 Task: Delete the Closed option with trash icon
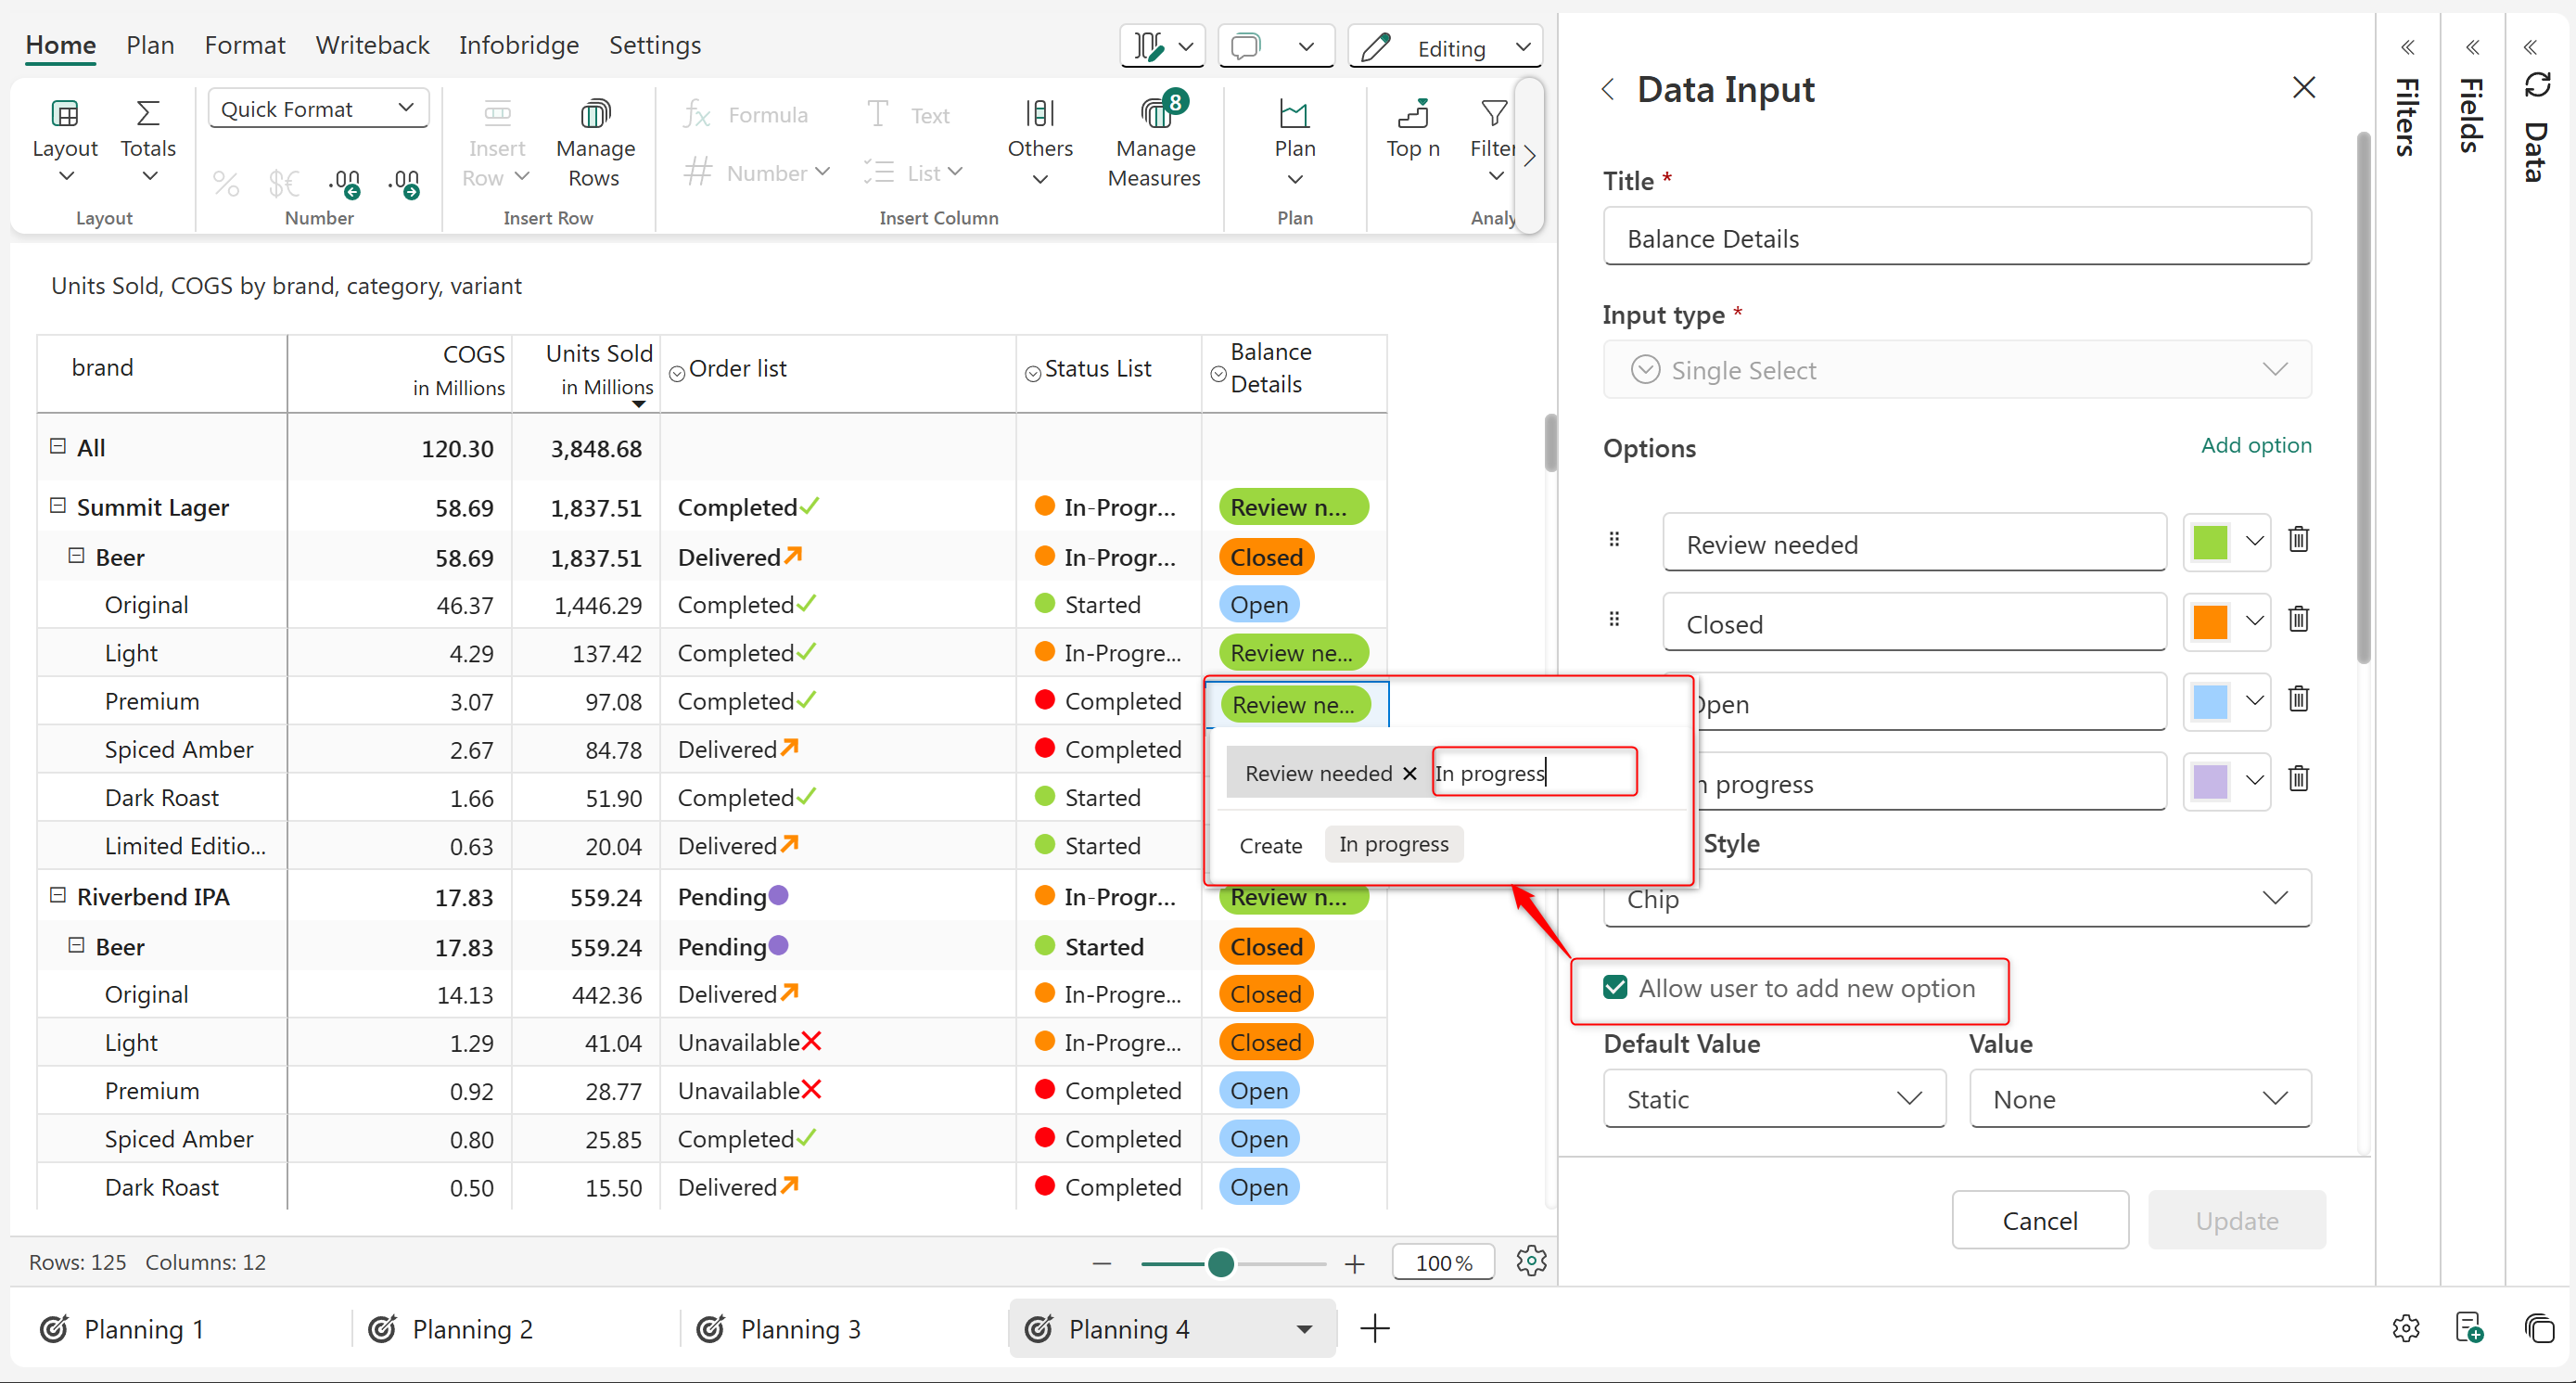[2299, 620]
